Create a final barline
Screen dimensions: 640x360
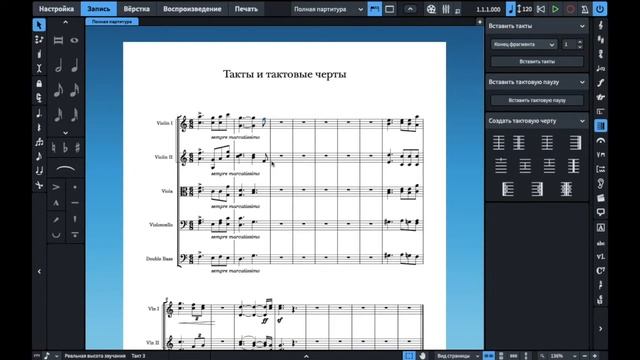coord(575,143)
